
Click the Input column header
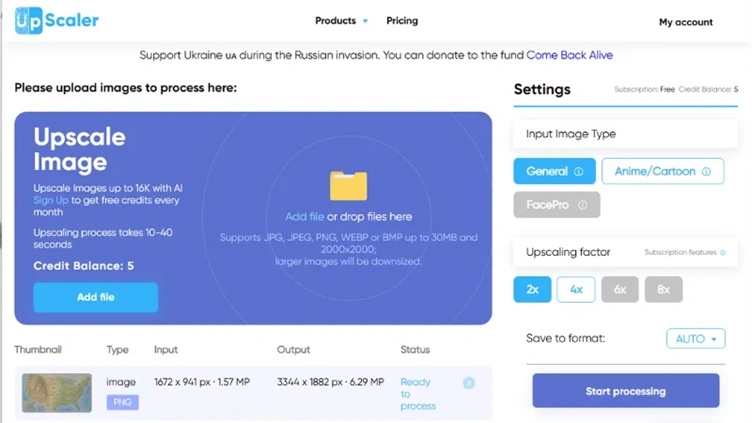pos(165,350)
